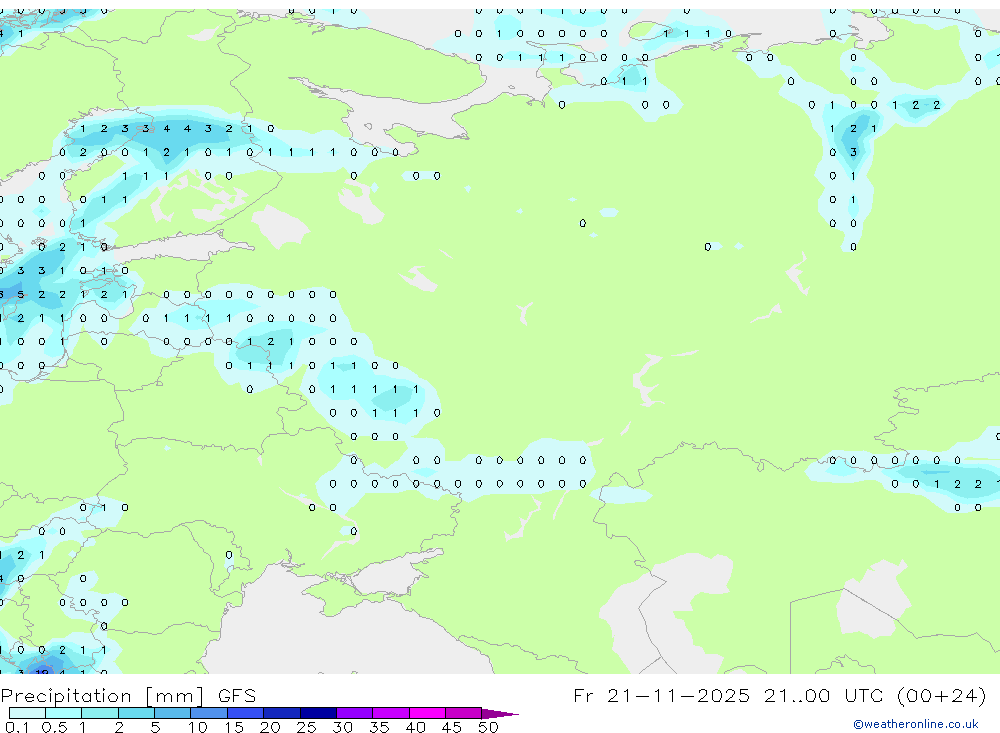Select legend swatch between 20 and 25
The width and height of the screenshot is (1000, 733).
(282, 713)
